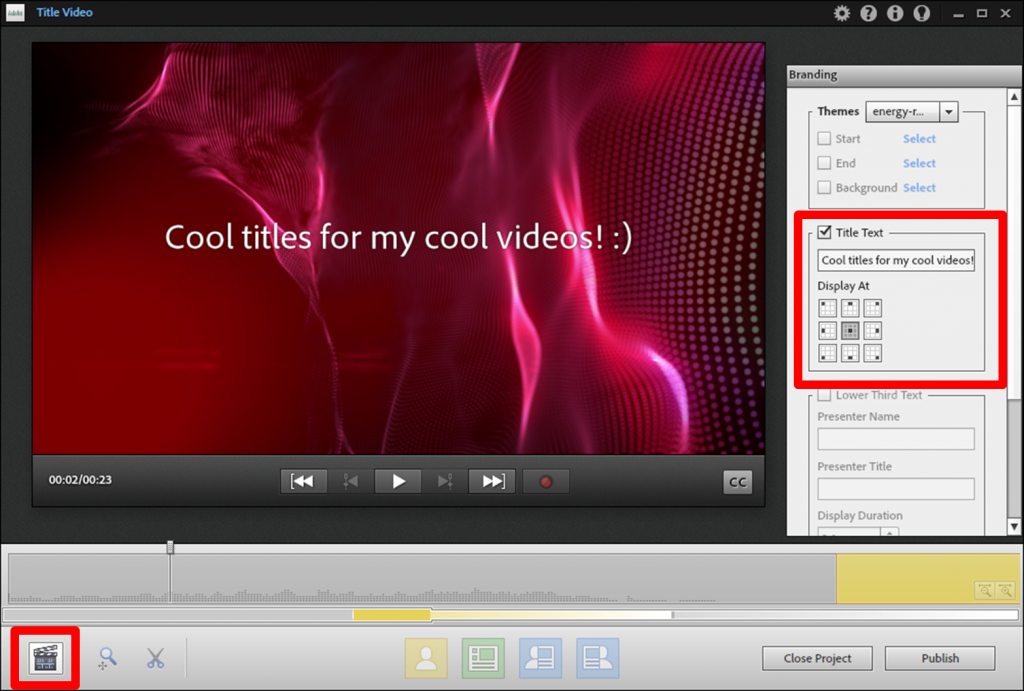Click the record button

(546, 481)
